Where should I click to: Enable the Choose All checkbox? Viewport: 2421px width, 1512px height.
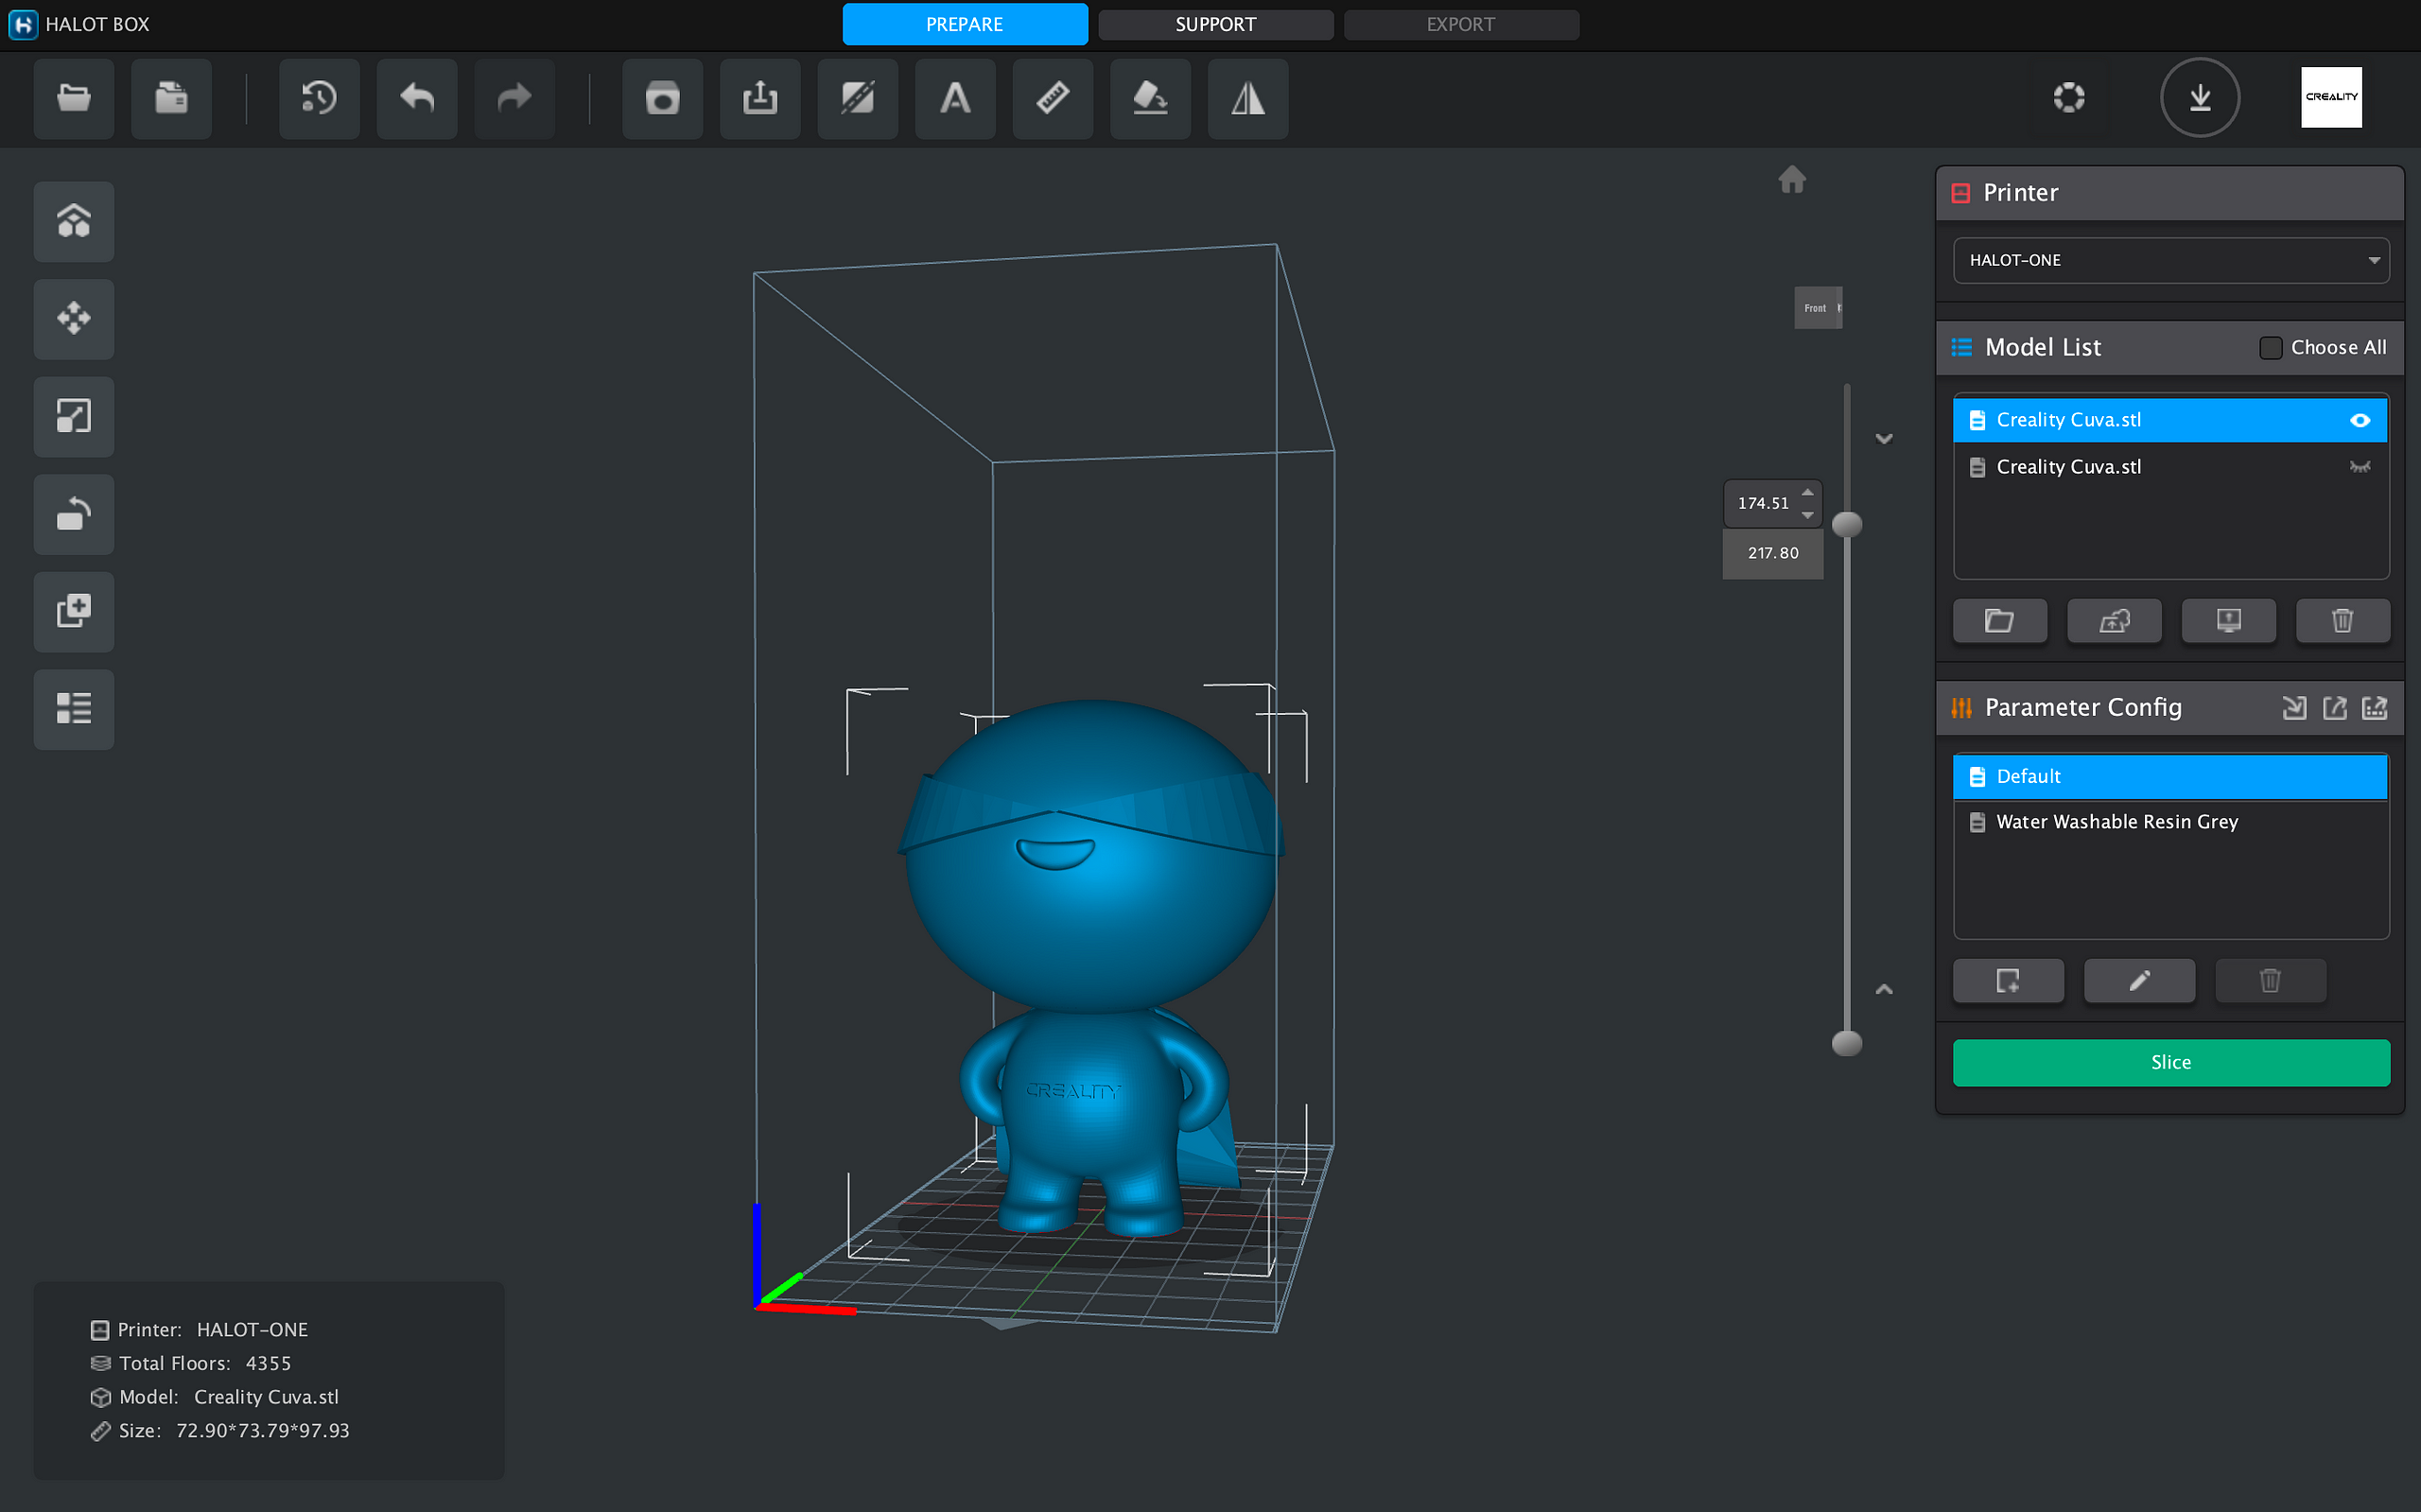point(2270,347)
